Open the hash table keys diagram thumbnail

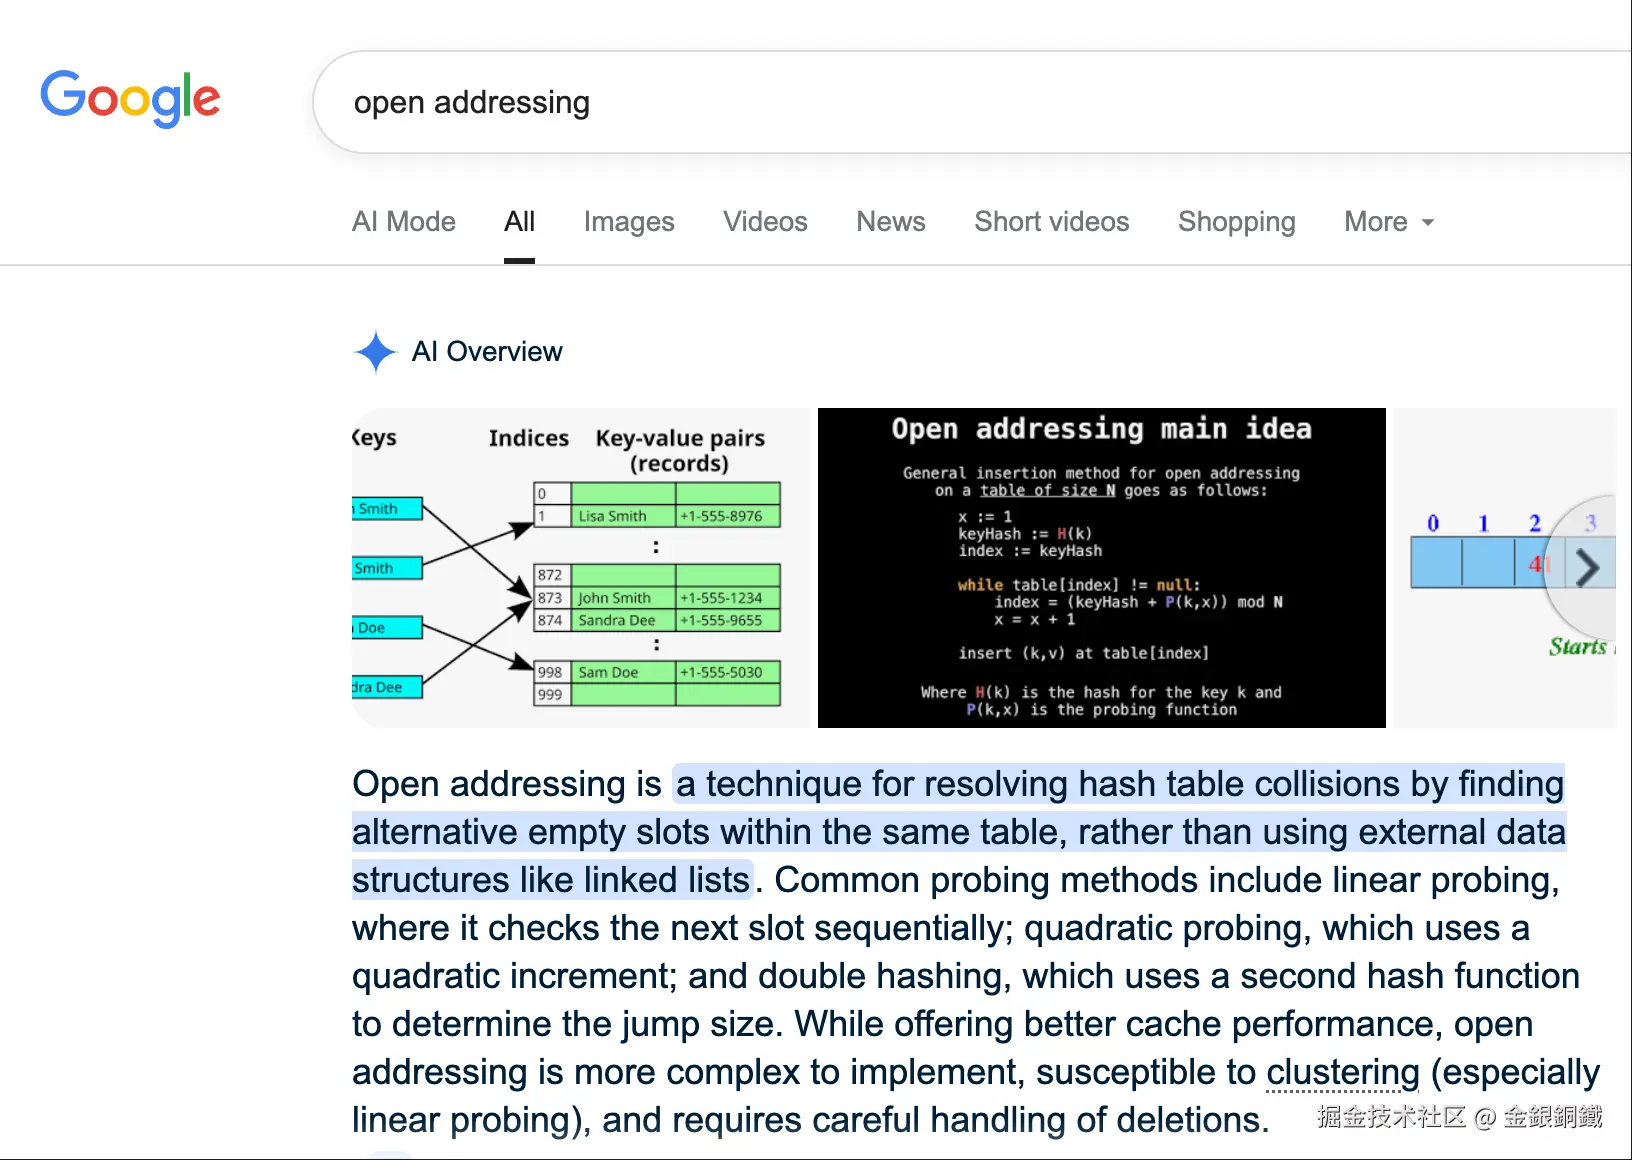[x=581, y=568]
